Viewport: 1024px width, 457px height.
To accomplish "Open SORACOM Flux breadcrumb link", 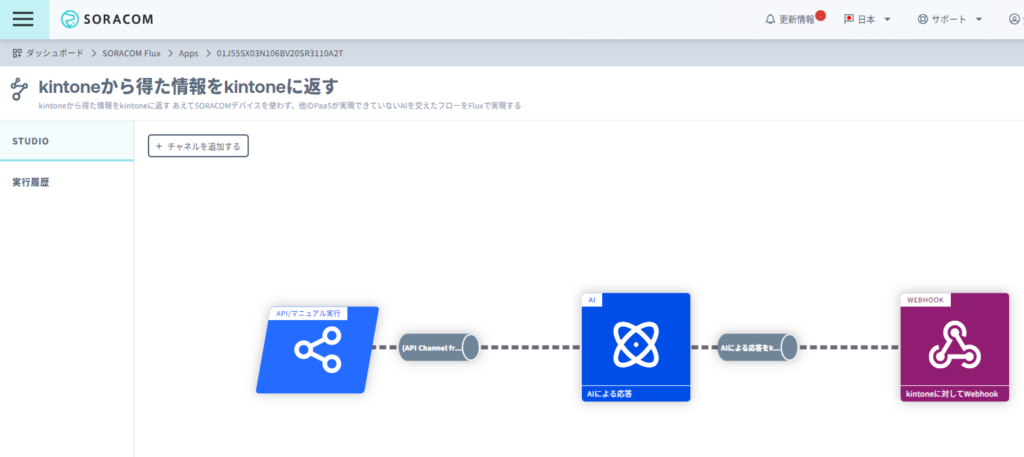I will pyautogui.click(x=131, y=53).
